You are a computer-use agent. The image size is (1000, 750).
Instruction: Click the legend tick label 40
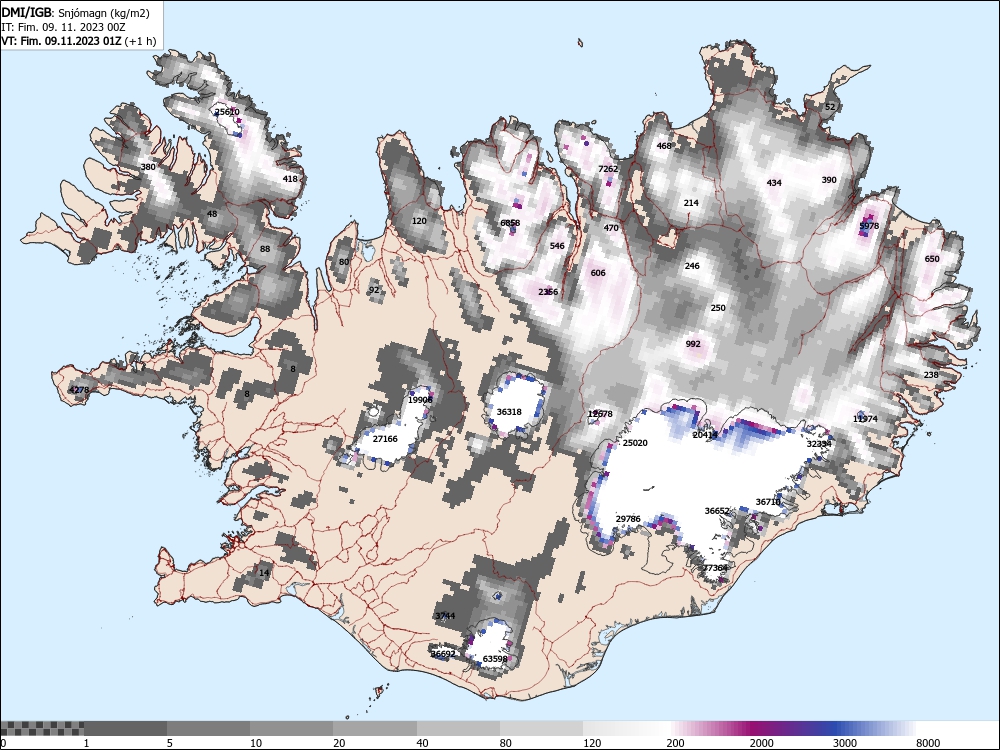point(422,743)
